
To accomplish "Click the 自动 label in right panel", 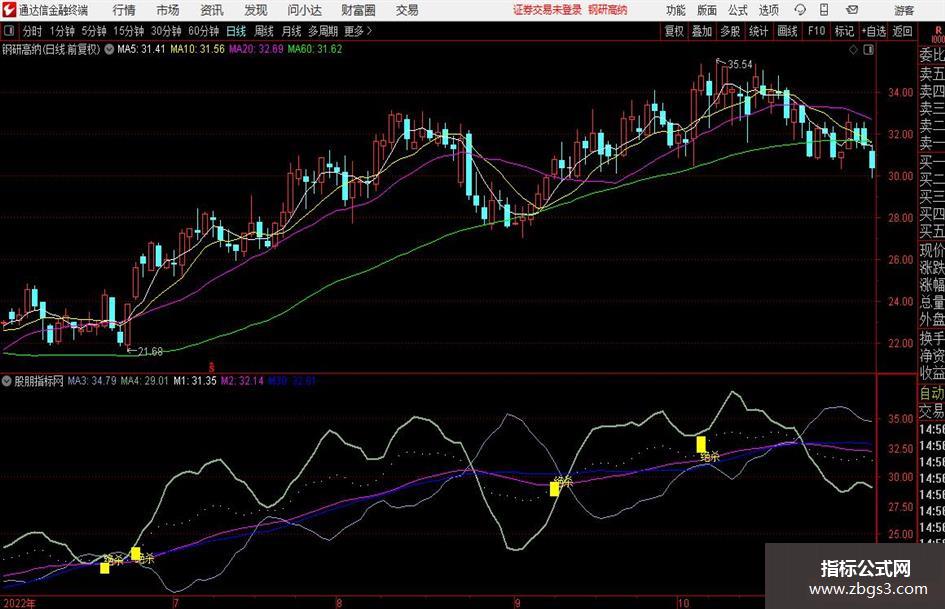I will pyautogui.click(x=932, y=393).
